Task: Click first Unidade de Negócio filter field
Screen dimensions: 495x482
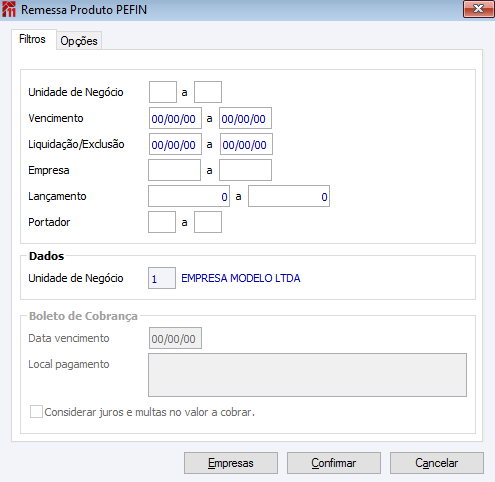Action: point(163,92)
